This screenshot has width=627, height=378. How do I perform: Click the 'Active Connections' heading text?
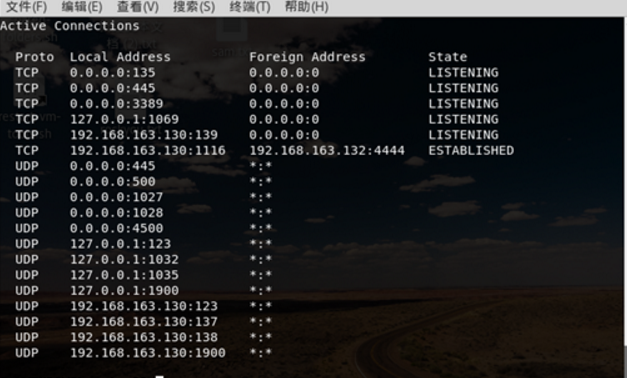pos(70,26)
